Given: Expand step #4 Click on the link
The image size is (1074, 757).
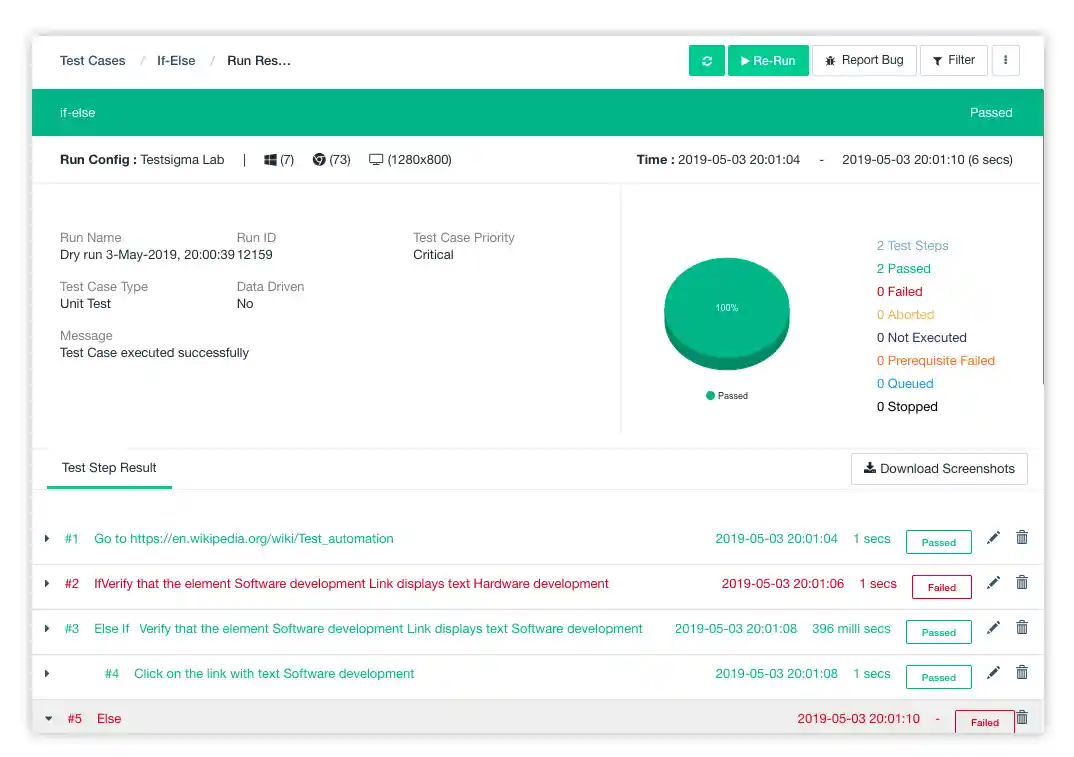Looking at the screenshot, I should (47, 673).
